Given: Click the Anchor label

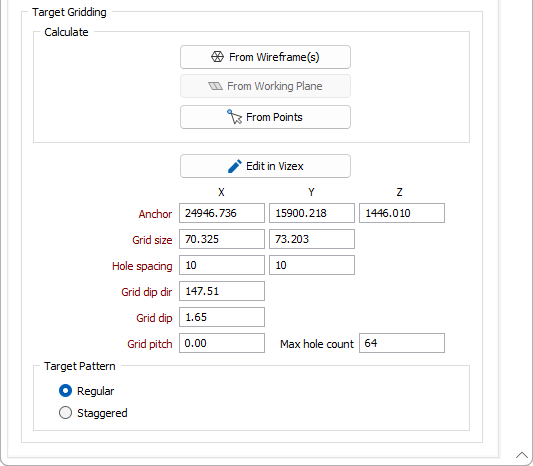Looking at the screenshot, I should 155,214.
